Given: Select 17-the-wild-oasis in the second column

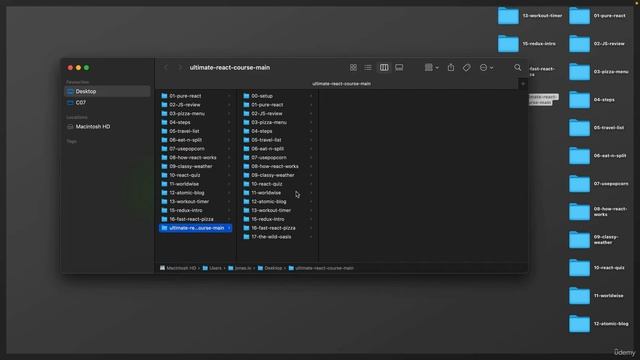Looking at the screenshot, I should click(x=278, y=237).
